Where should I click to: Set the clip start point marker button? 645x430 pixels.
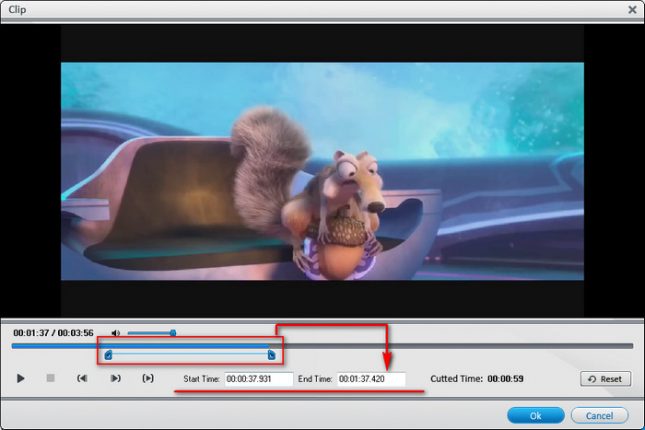pos(82,379)
